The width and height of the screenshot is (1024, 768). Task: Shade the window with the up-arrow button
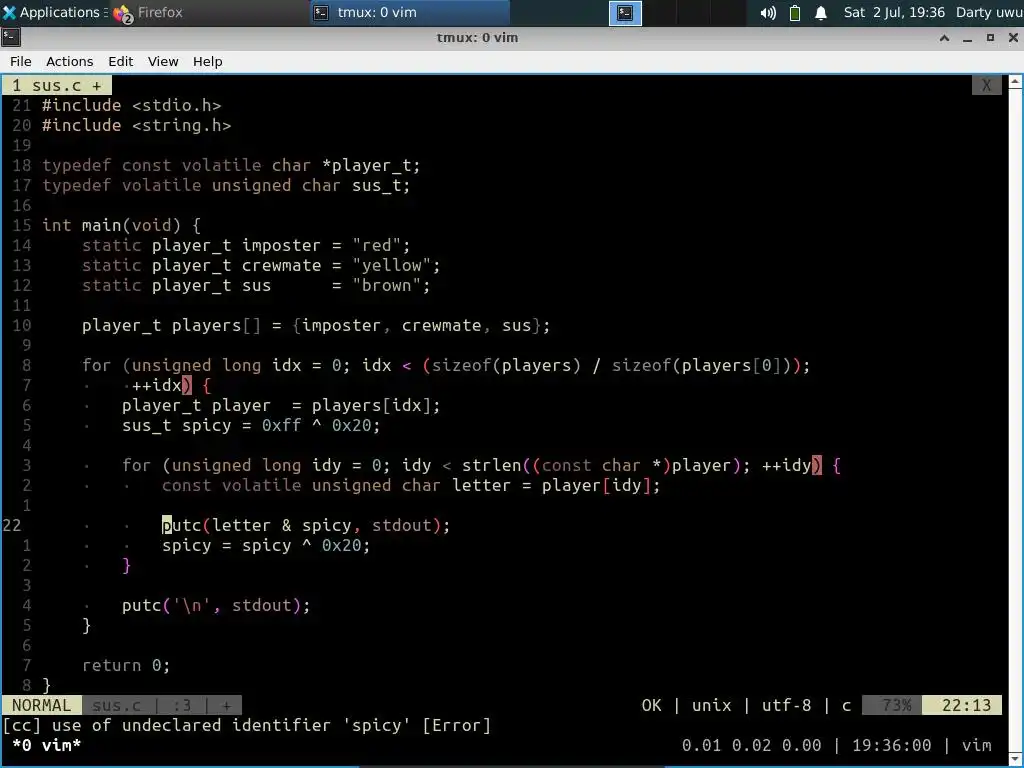pos(944,38)
